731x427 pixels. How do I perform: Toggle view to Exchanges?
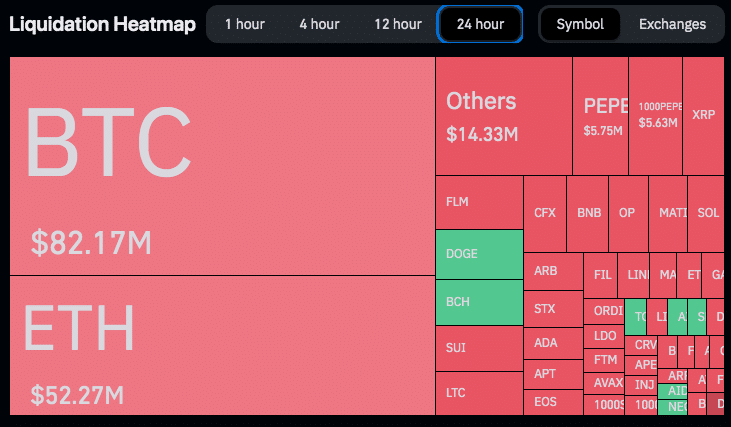[x=672, y=24]
